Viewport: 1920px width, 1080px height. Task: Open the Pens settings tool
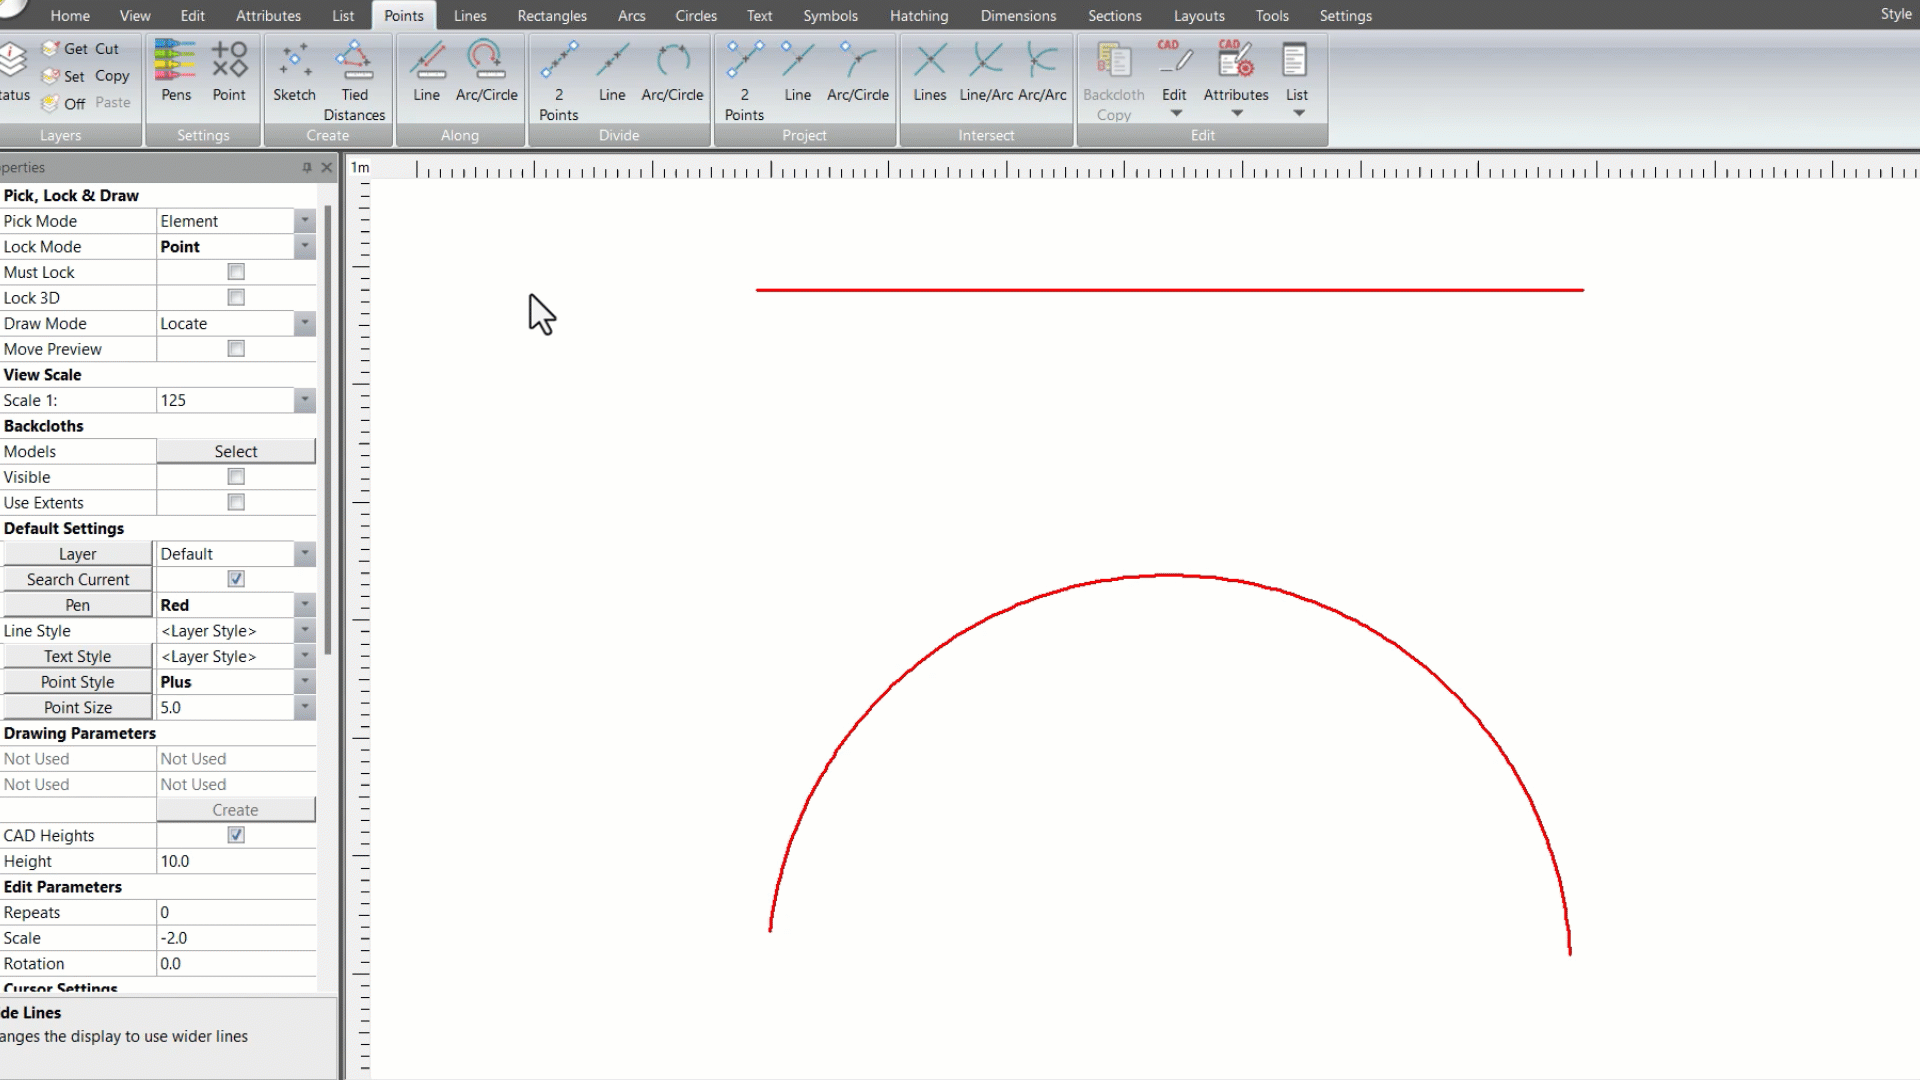pyautogui.click(x=175, y=72)
